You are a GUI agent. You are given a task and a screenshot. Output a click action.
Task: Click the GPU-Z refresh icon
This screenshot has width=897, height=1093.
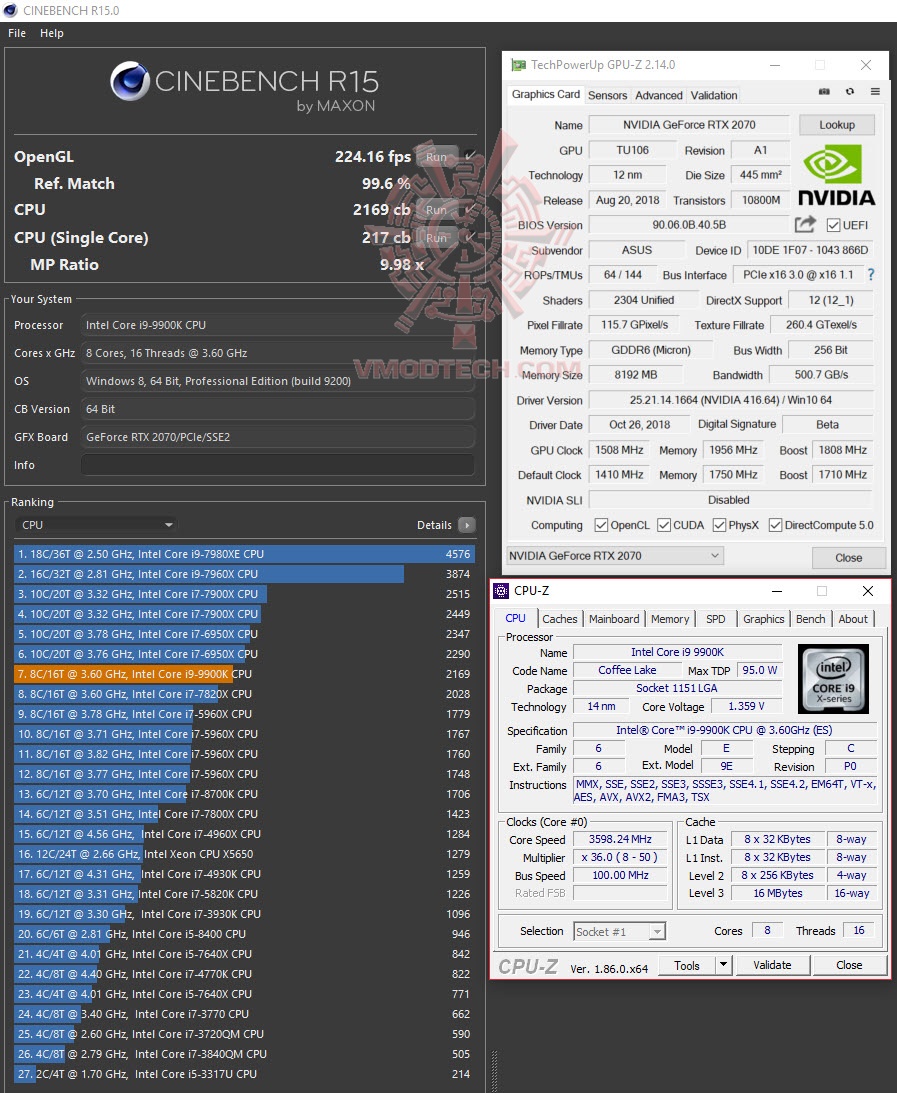pyautogui.click(x=850, y=92)
